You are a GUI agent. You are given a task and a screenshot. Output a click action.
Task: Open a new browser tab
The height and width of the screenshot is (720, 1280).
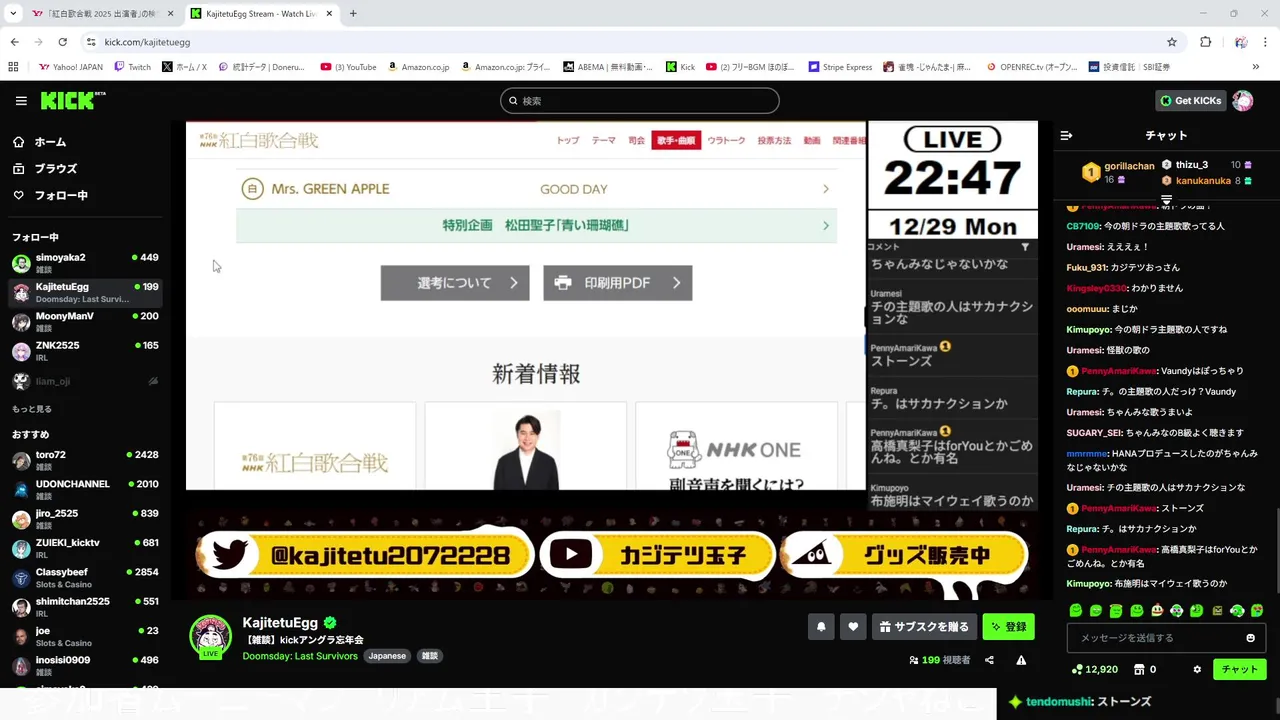pyautogui.click(x=353, y=14)
